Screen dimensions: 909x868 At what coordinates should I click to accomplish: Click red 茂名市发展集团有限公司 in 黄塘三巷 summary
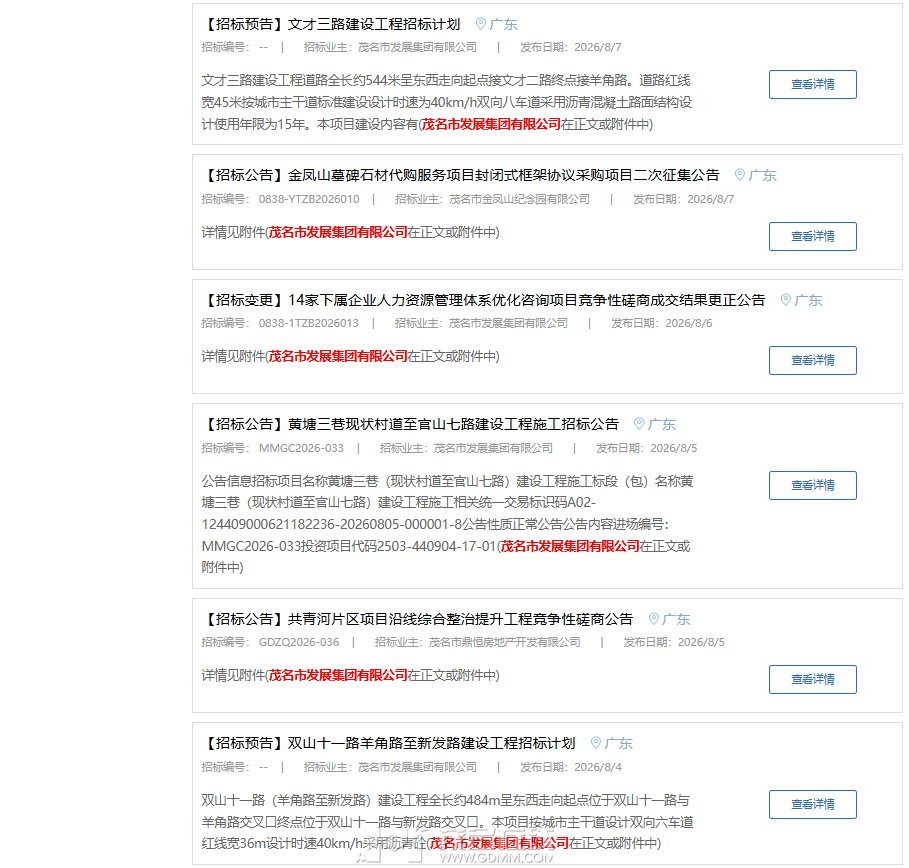click(570, 546)
